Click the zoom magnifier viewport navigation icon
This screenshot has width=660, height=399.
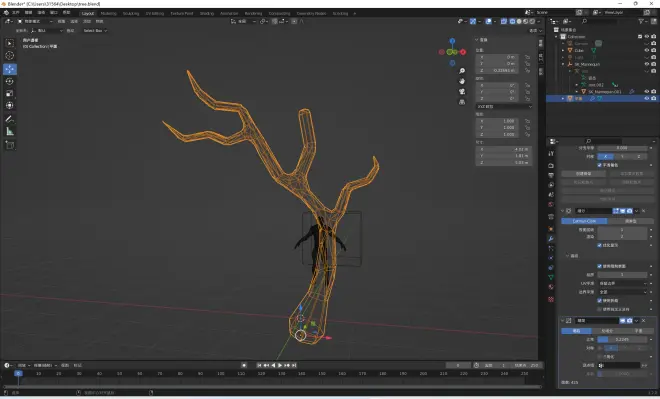coord(462,71)
